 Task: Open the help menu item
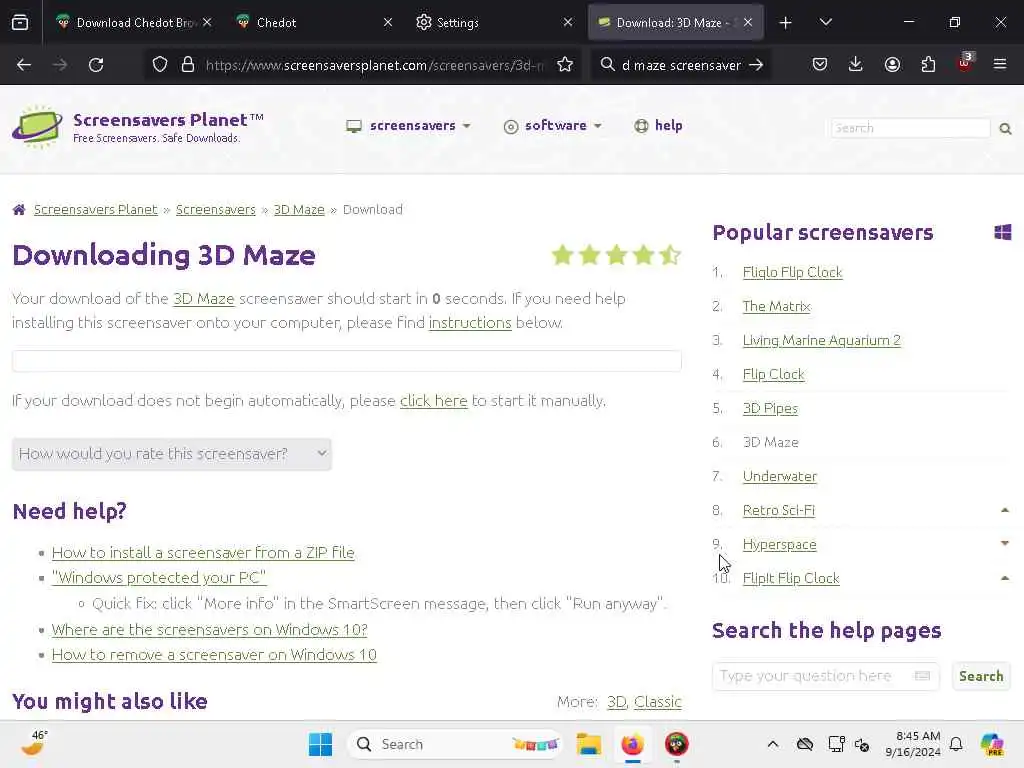[658, 125]
